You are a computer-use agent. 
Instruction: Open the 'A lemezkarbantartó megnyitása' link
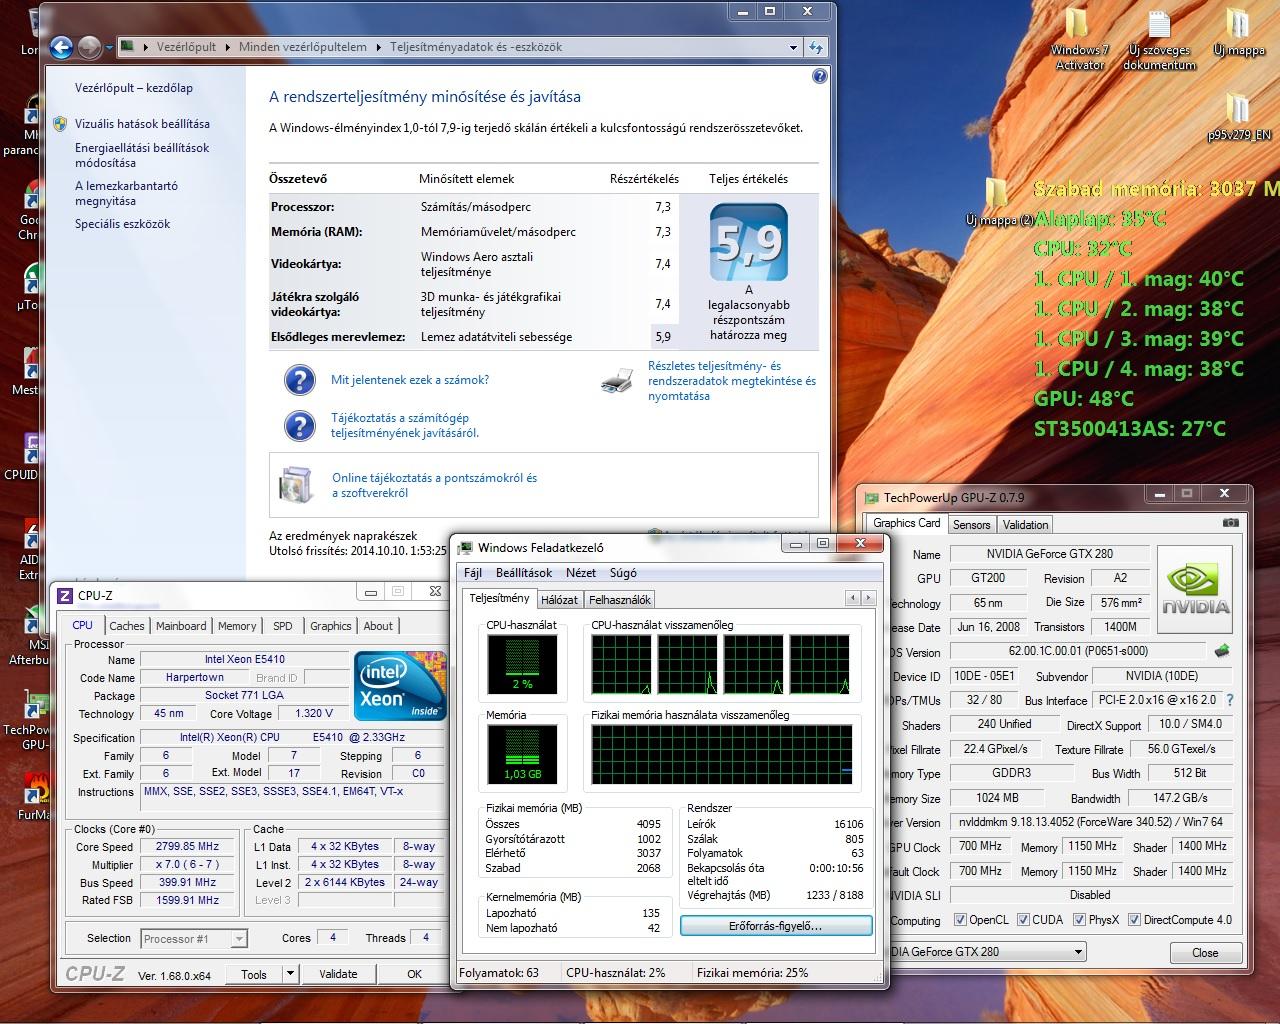click(x=126, y=193)
